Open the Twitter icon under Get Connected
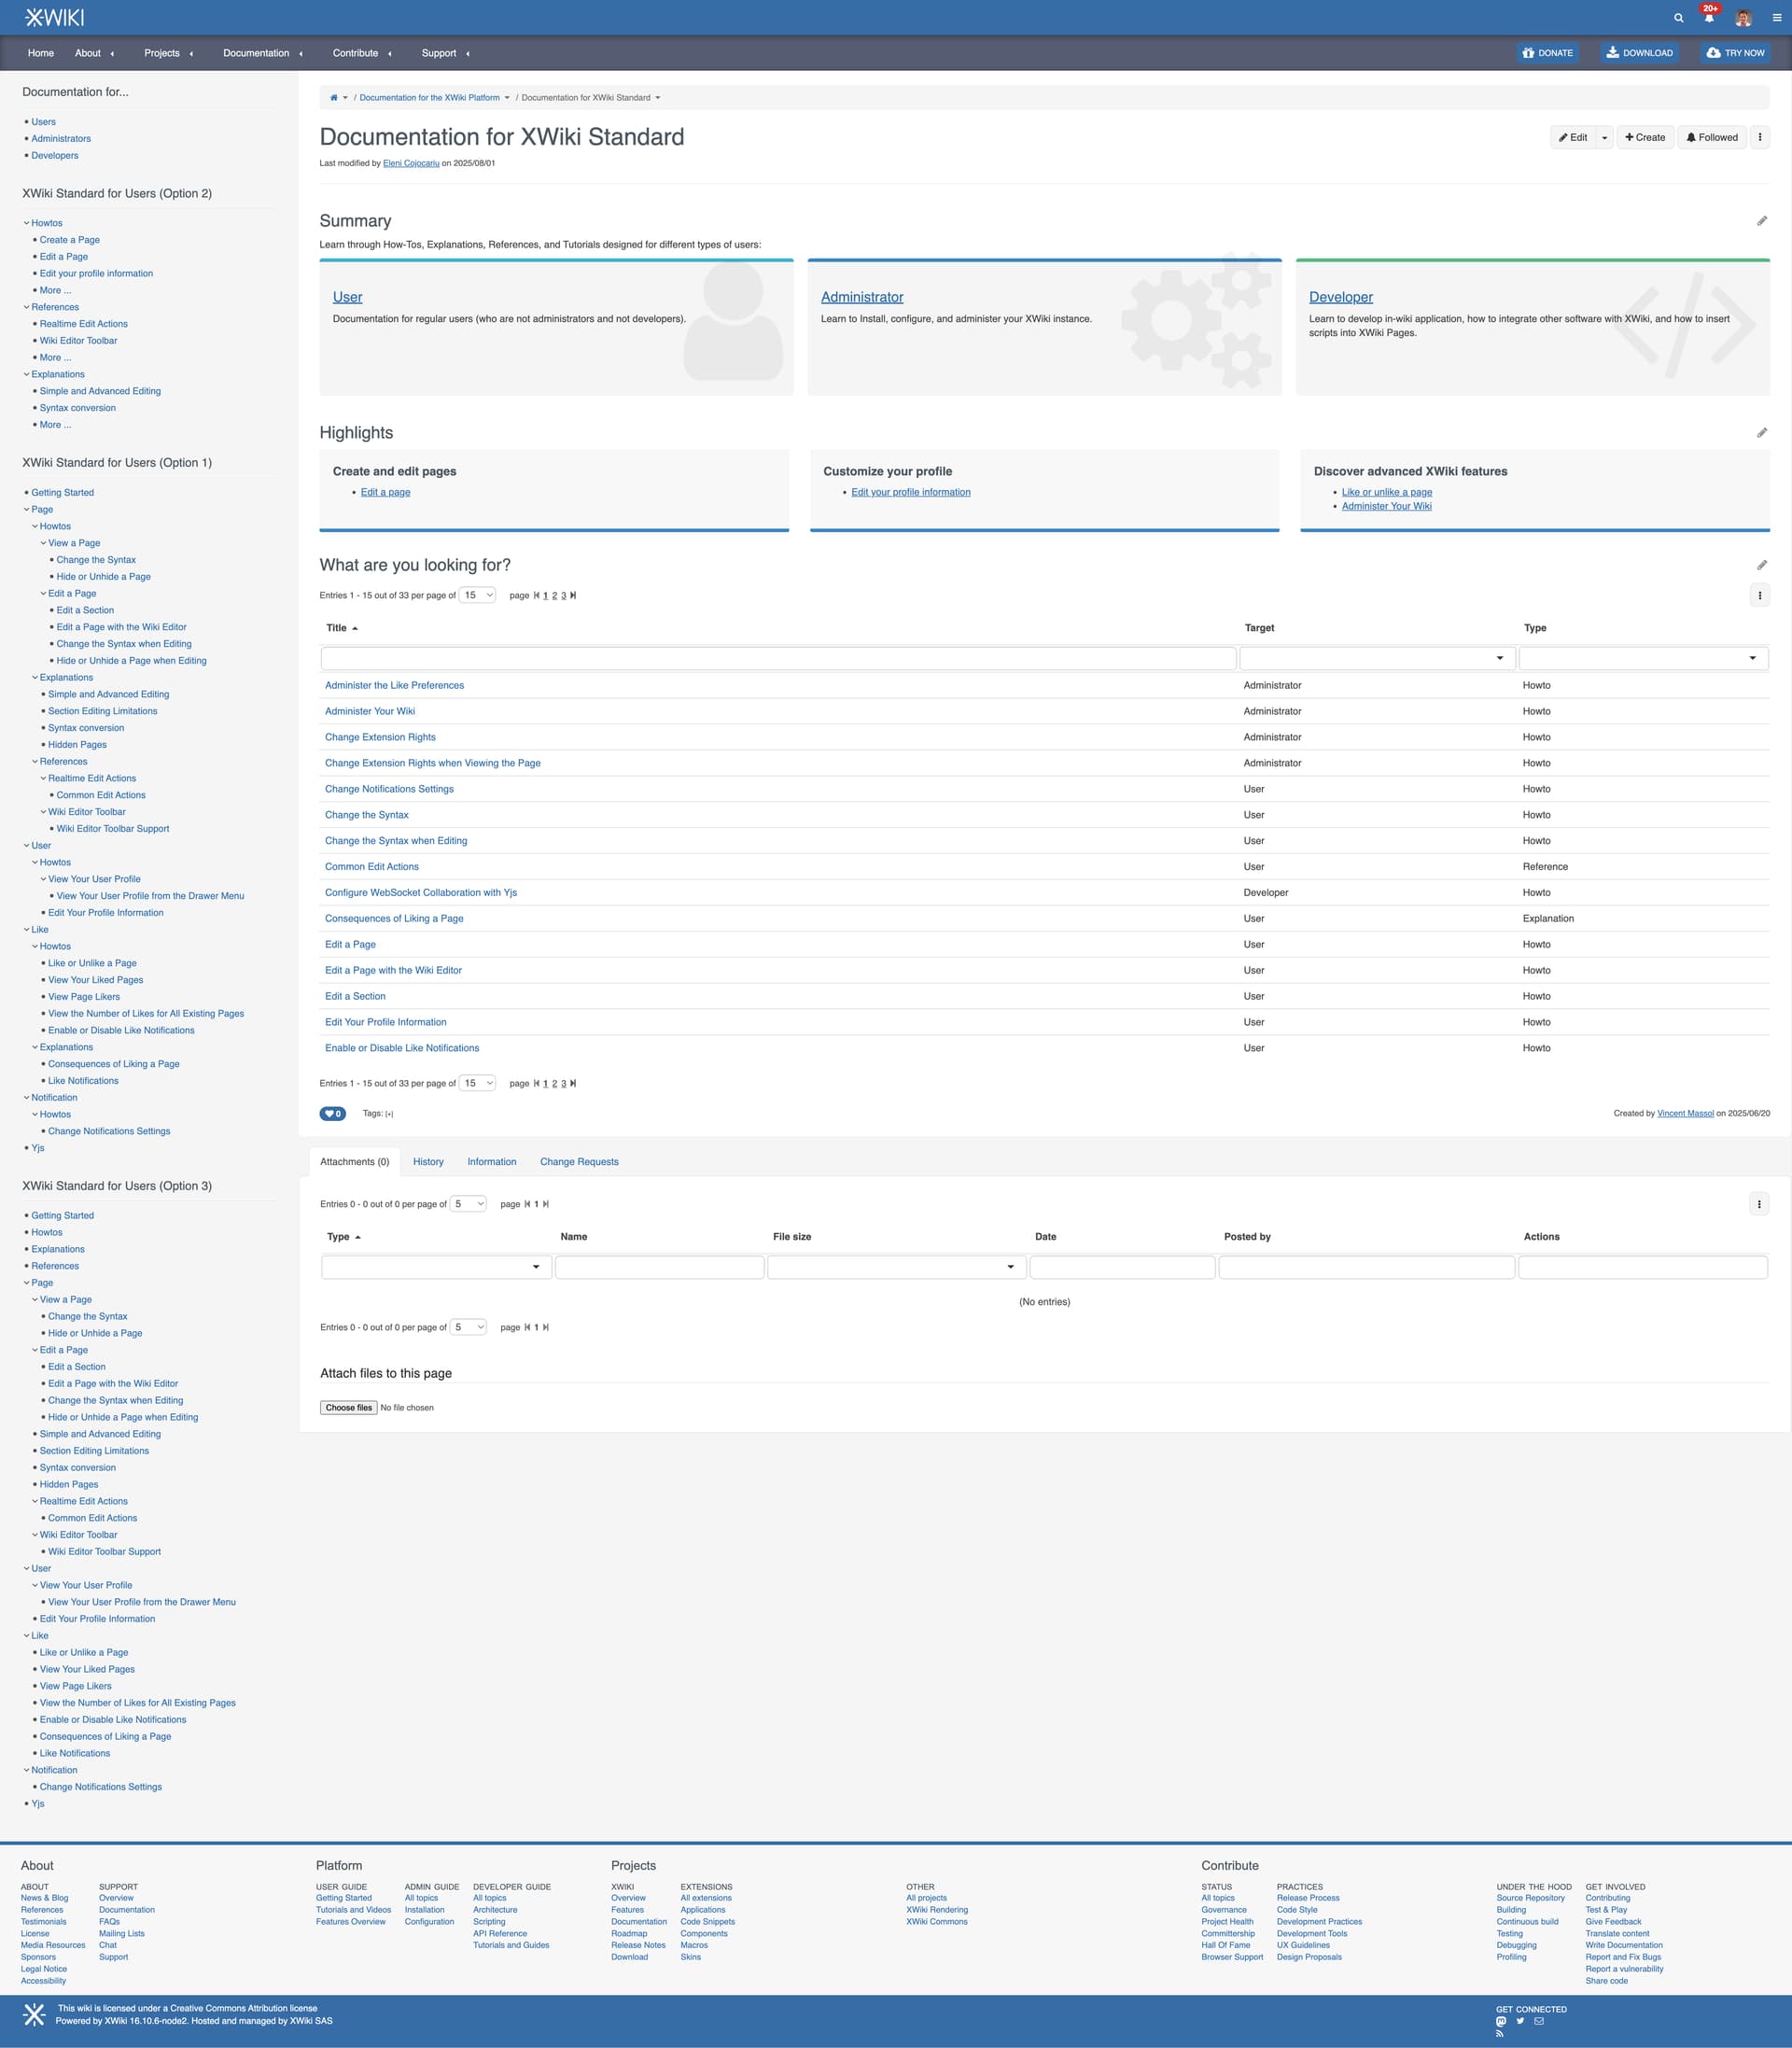 coord(1520,2021)
